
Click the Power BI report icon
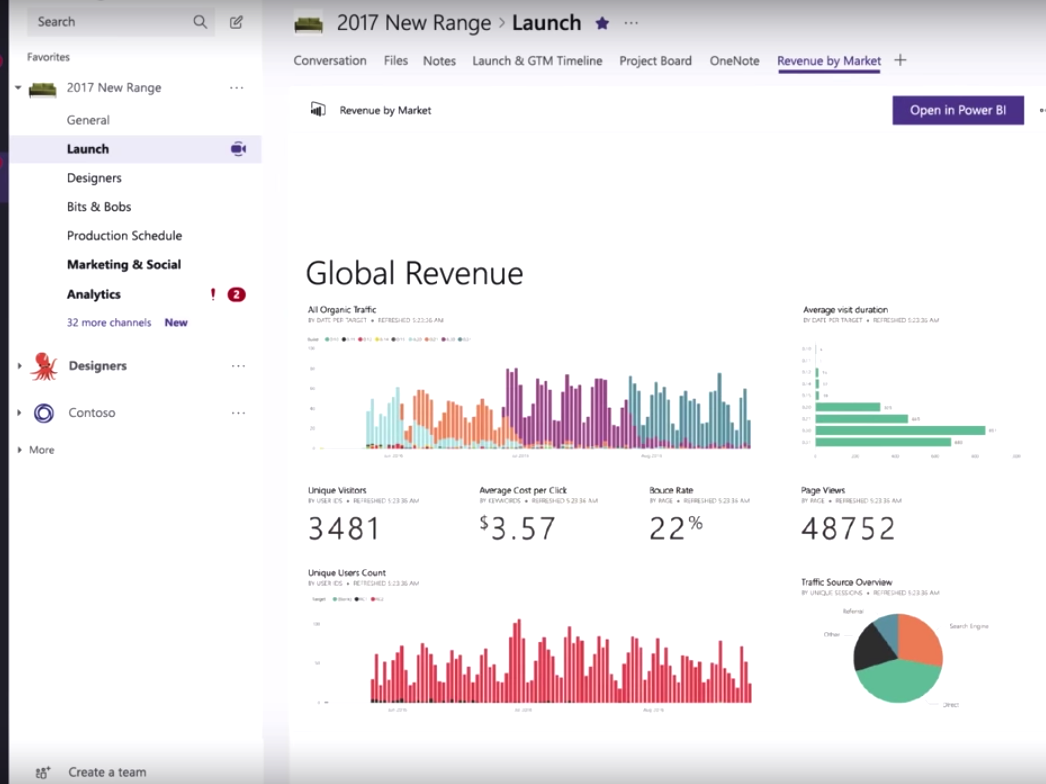click(x=318, y=109)
